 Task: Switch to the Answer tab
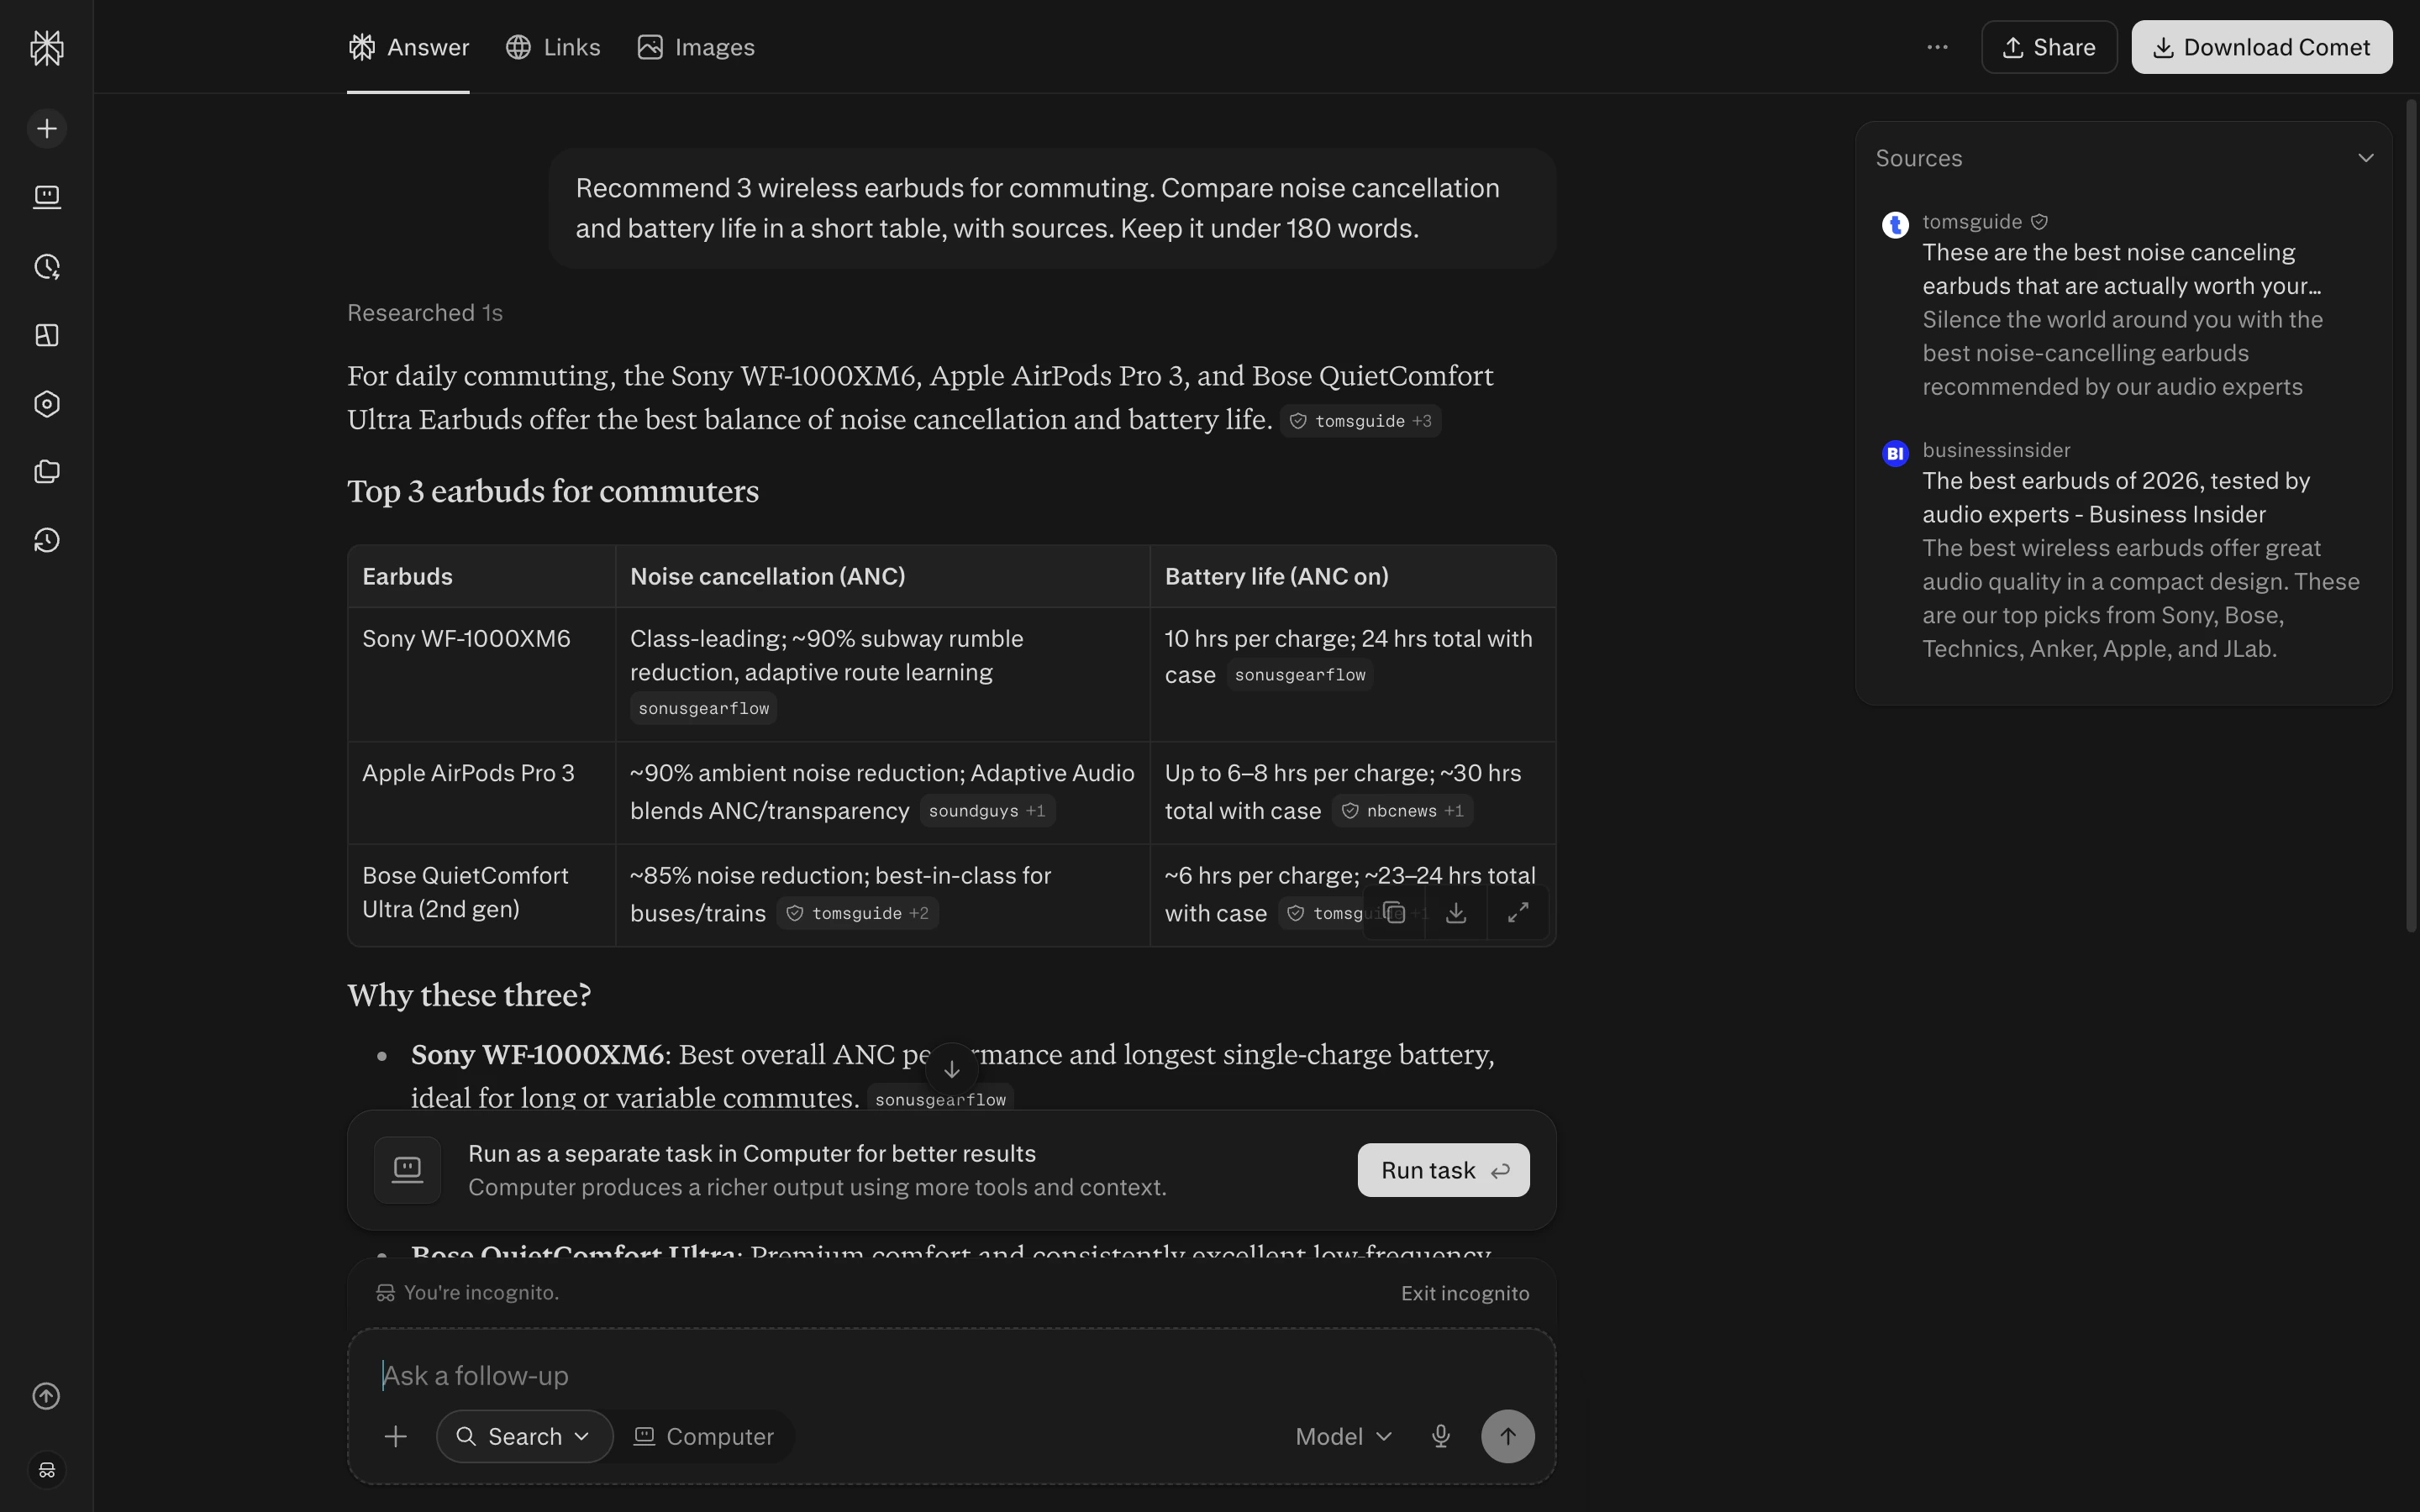click(x=408, y=47)
